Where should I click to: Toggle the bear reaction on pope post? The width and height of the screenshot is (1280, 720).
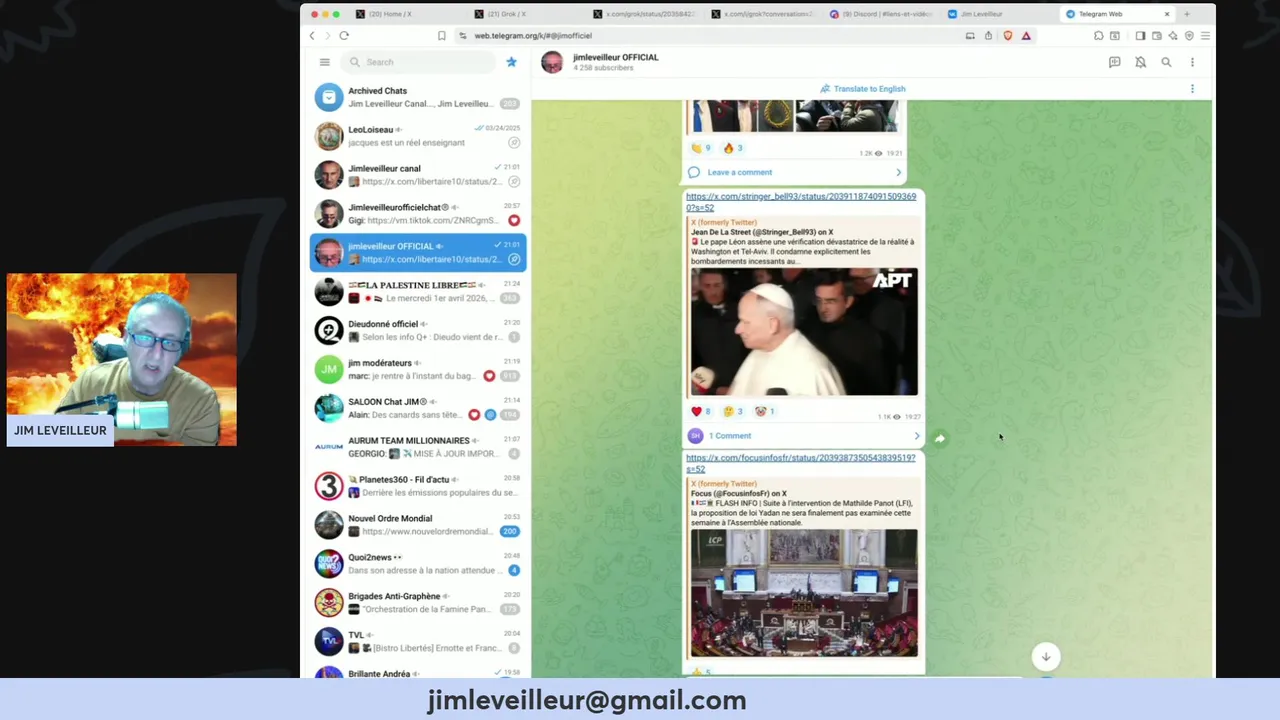click(x=765, y=411)
